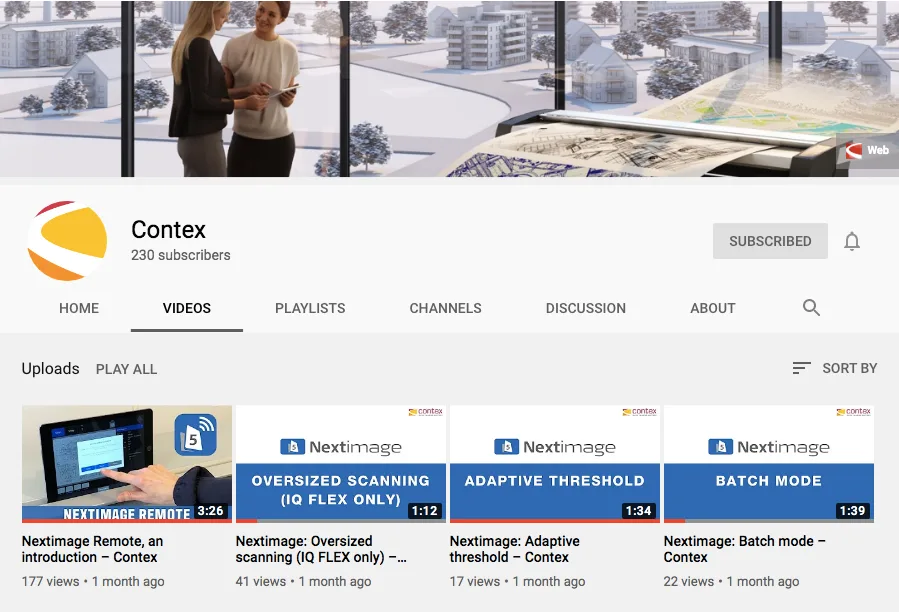899x612 pixels.
Task: Open the DISCUSSION tab
Action: pyautogui.click(x=586, y=308)
